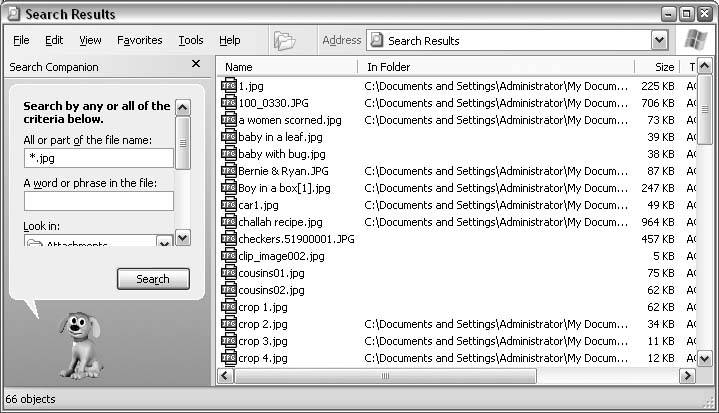The width and height of the screenshot is (719, 413).
Task: Click the JPG icon beside 1.jpg
Action: (x=228, y=86)
